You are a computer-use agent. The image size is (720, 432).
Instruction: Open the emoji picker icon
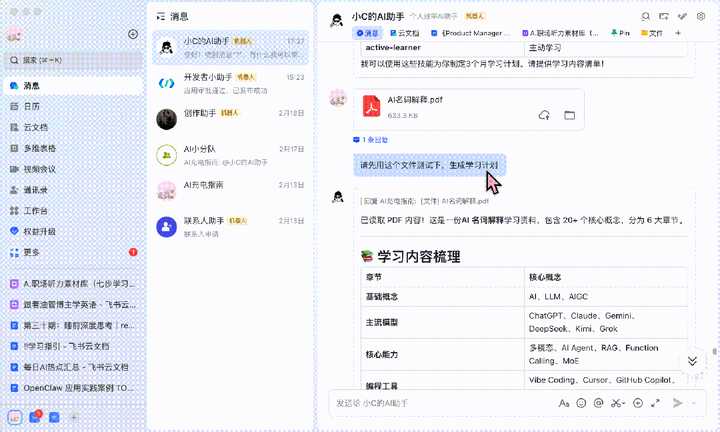pyautogui.click(x=581, y=403)
